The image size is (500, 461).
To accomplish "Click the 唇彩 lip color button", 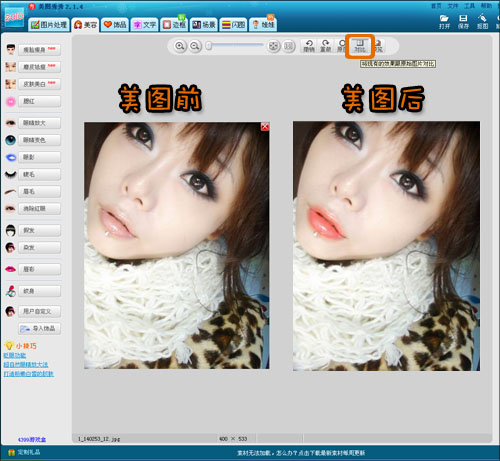I will [x=40, y=269].
